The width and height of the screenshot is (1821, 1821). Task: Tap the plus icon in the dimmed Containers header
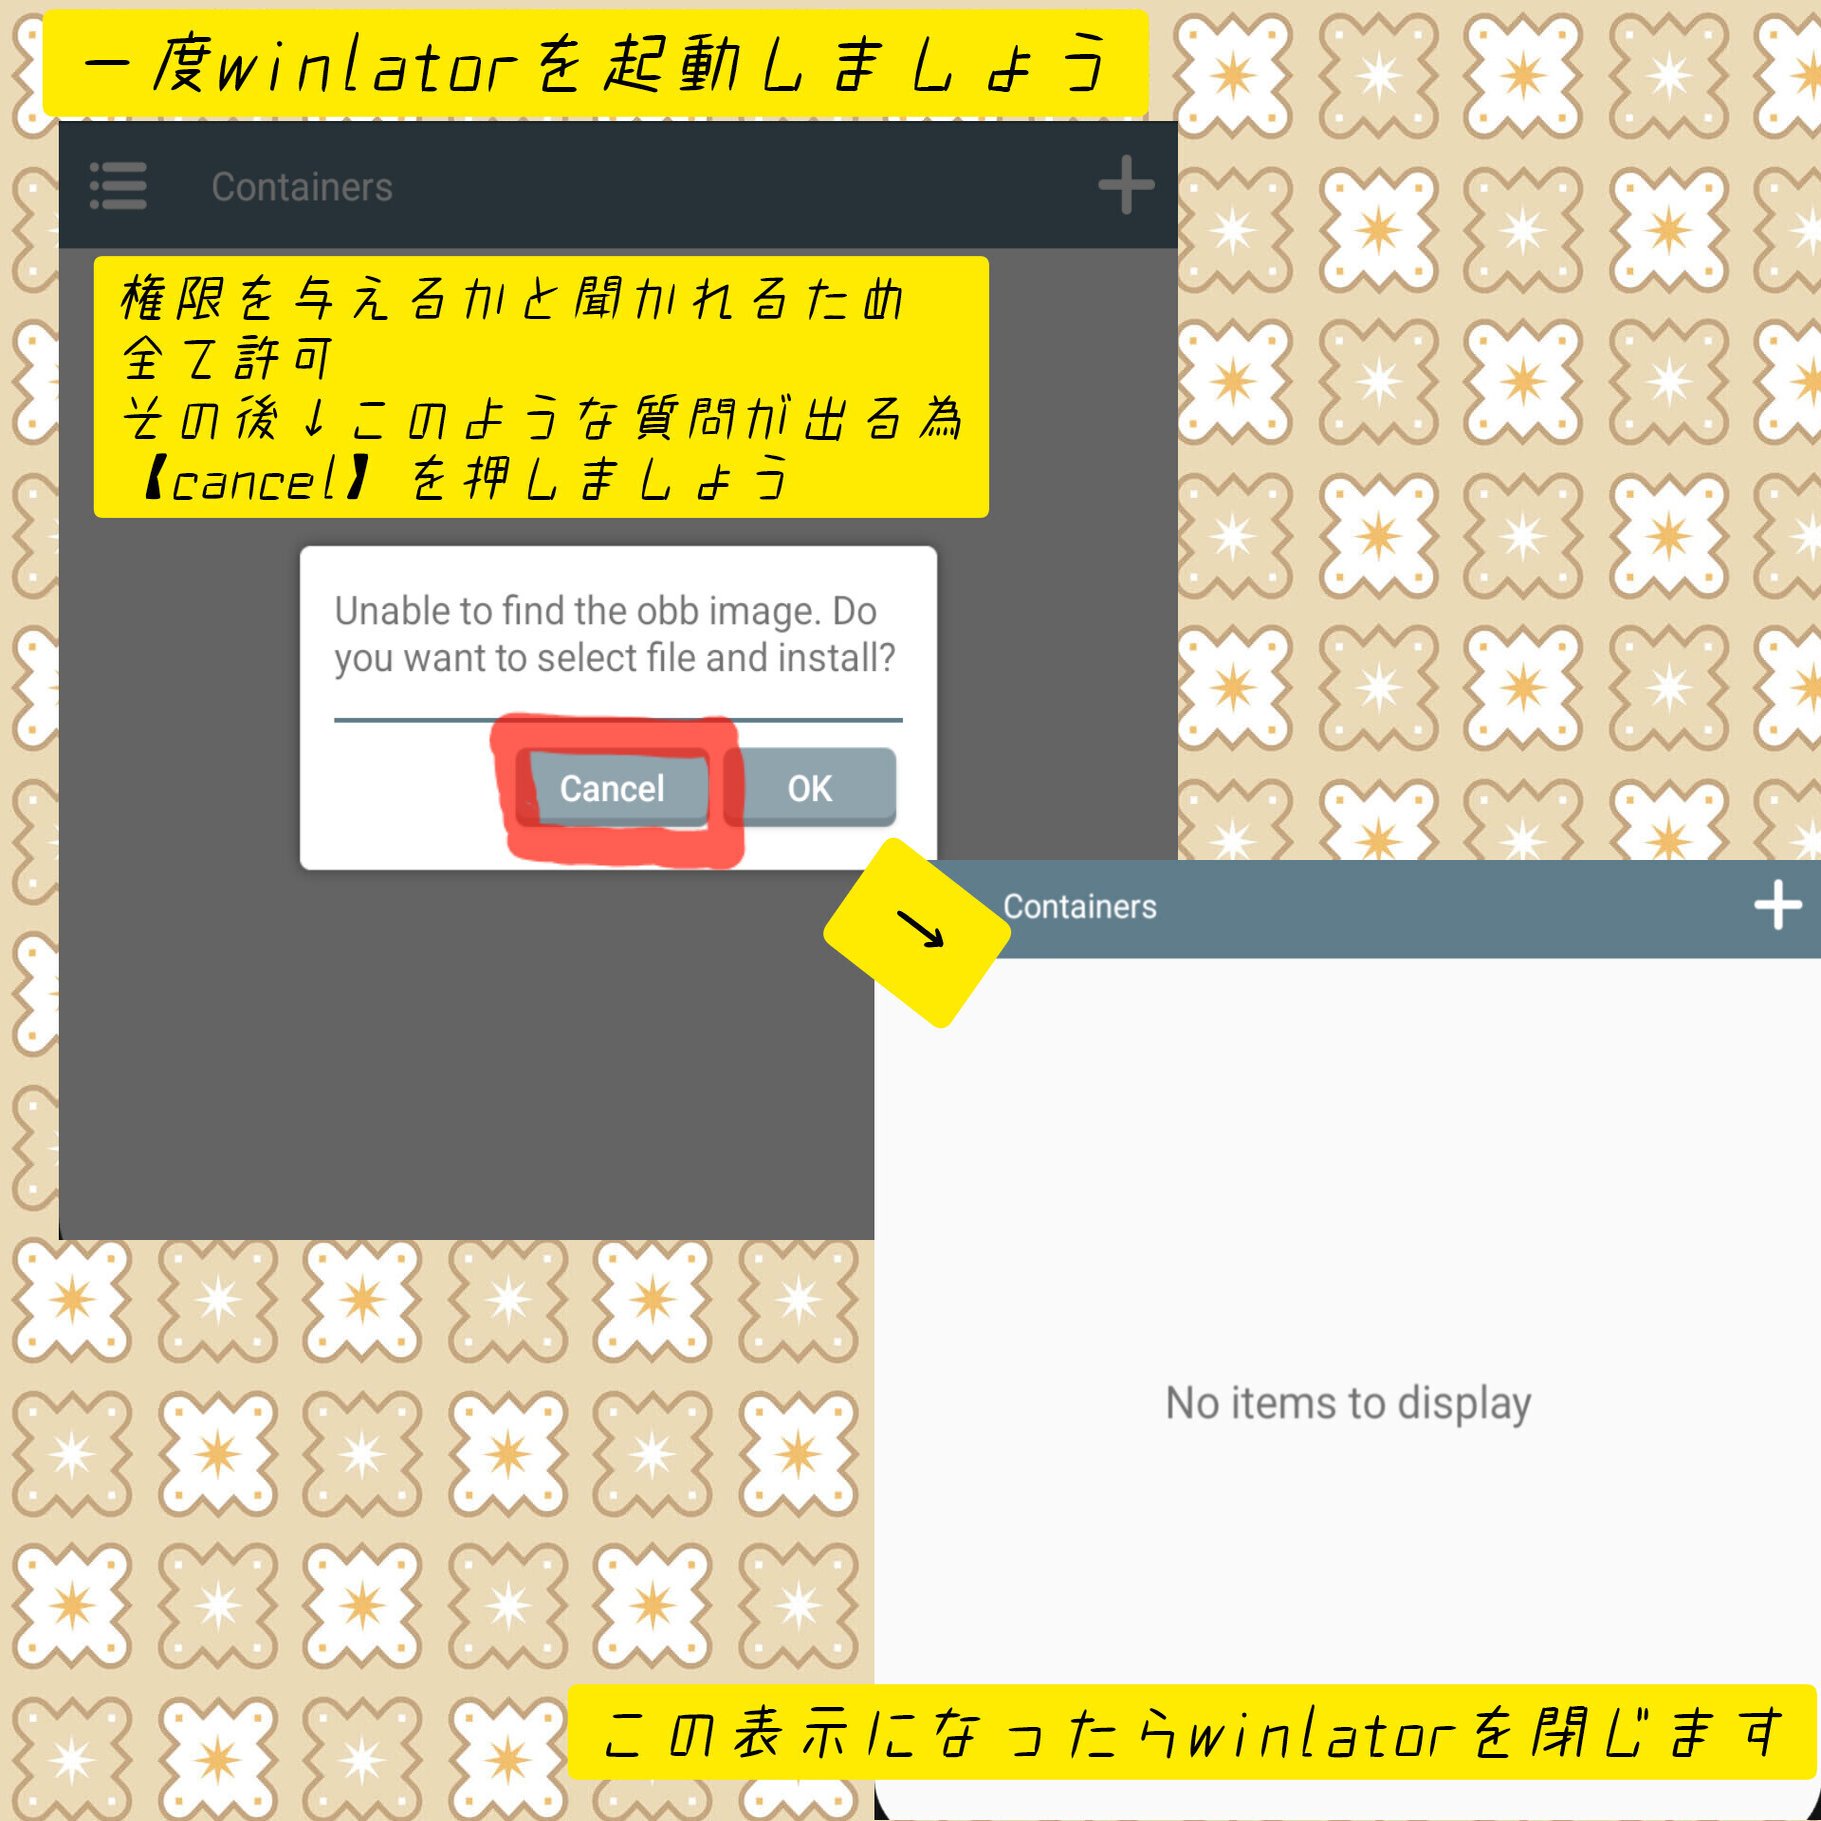pyautogui.click(x=1126, y=185)
